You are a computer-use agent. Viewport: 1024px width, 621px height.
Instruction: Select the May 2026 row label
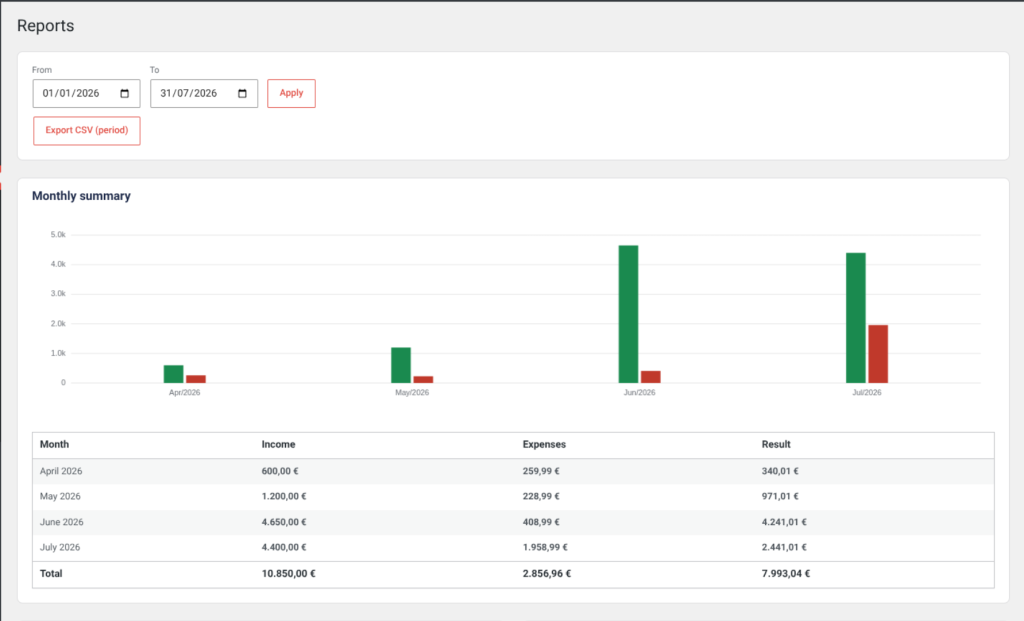[60, 496]
